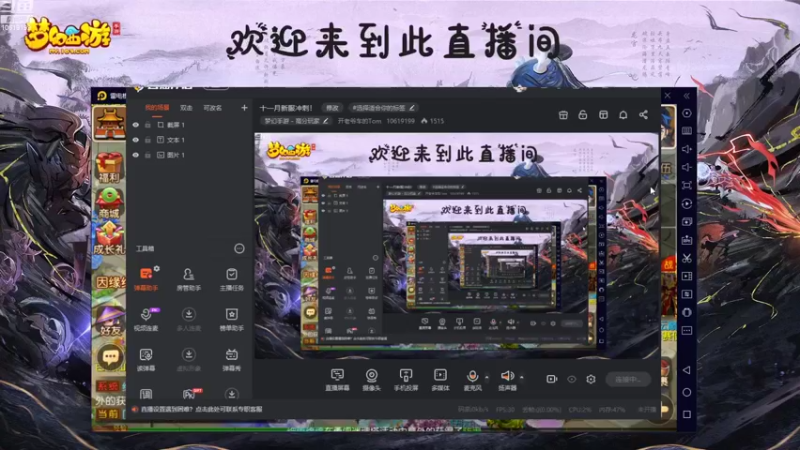Click the padlock icon in top bar

tap(583, 115)
